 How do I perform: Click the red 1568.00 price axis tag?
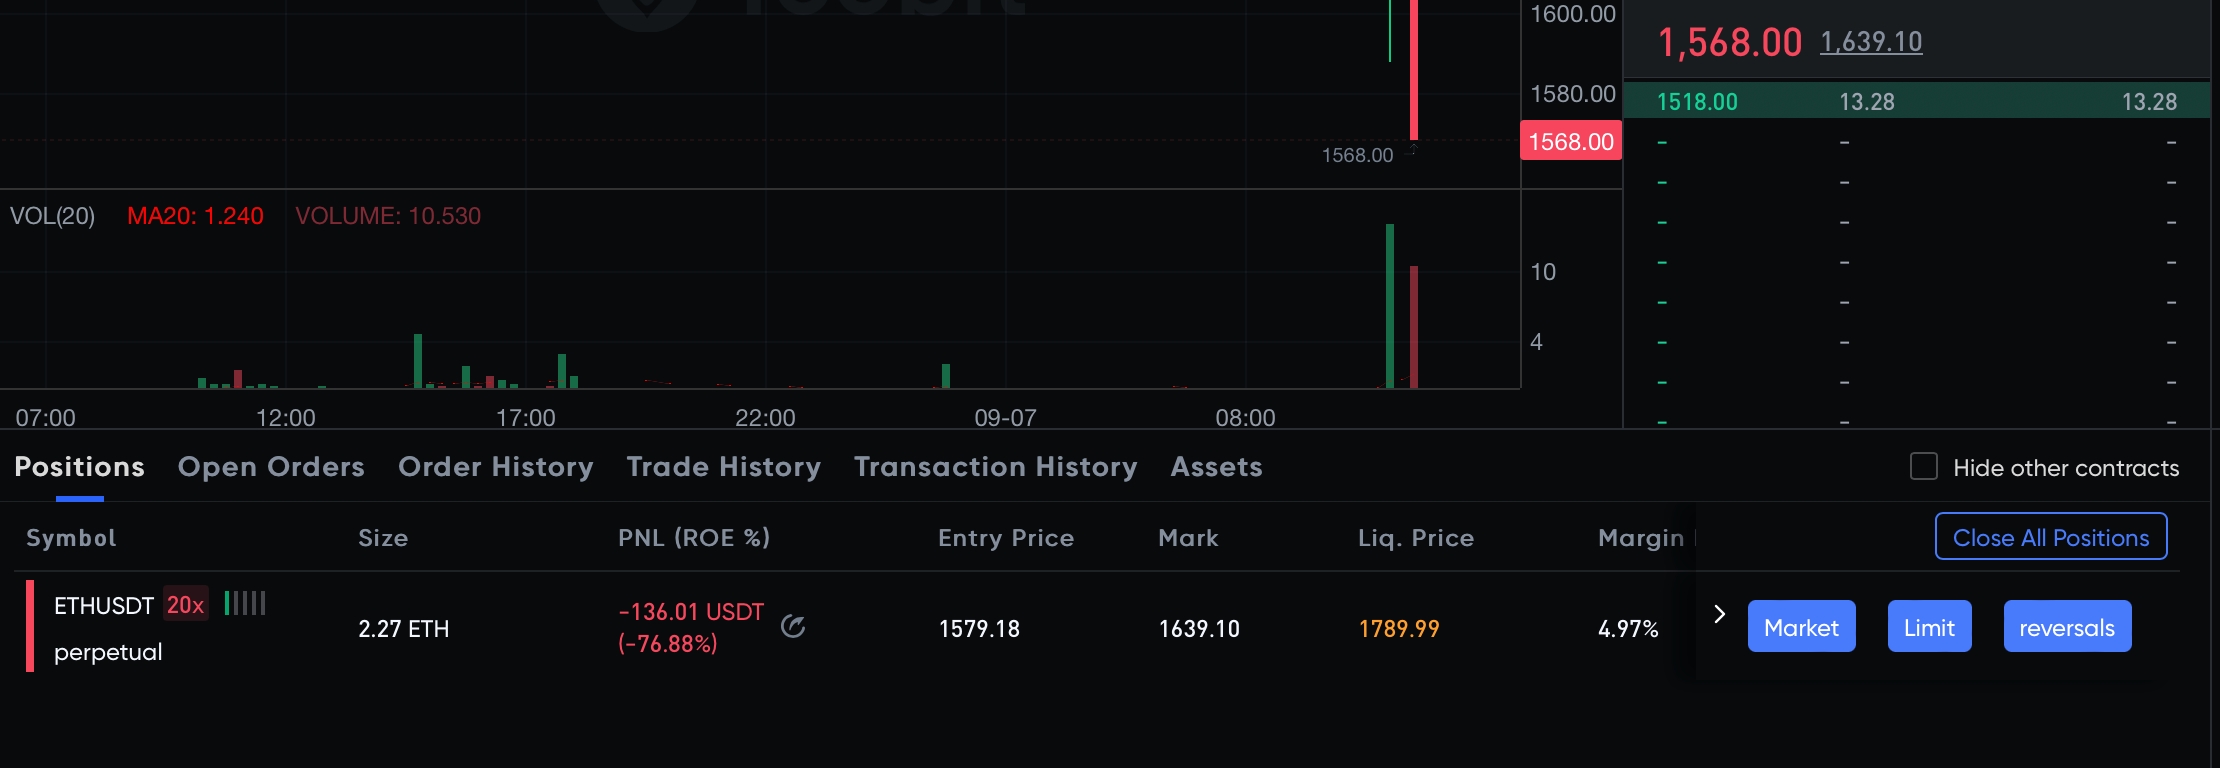click(1570, 141)
